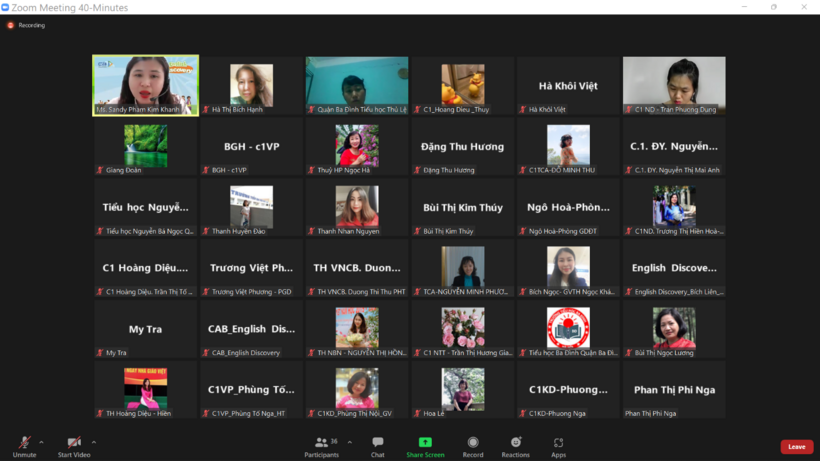The height and width of the screenshot is (461, 820).
Task: Click the green Share Screen icon
Action: pos(425,442)
